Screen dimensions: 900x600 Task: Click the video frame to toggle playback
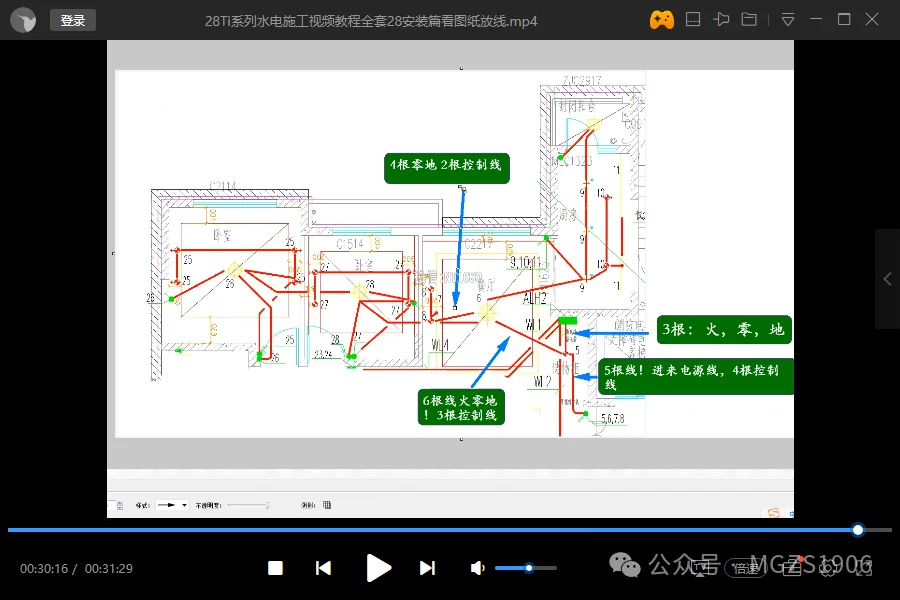click(450, 279)
